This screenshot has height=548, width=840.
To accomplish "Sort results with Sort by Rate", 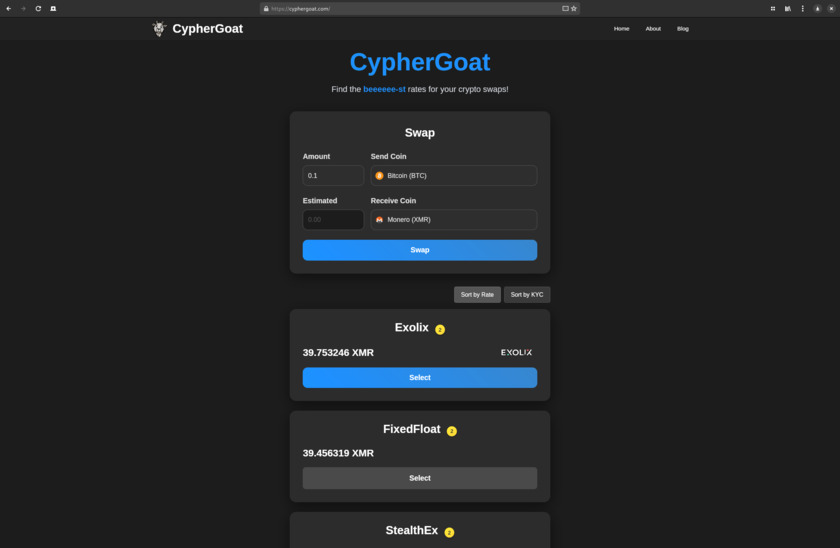I will click(477, 295).
